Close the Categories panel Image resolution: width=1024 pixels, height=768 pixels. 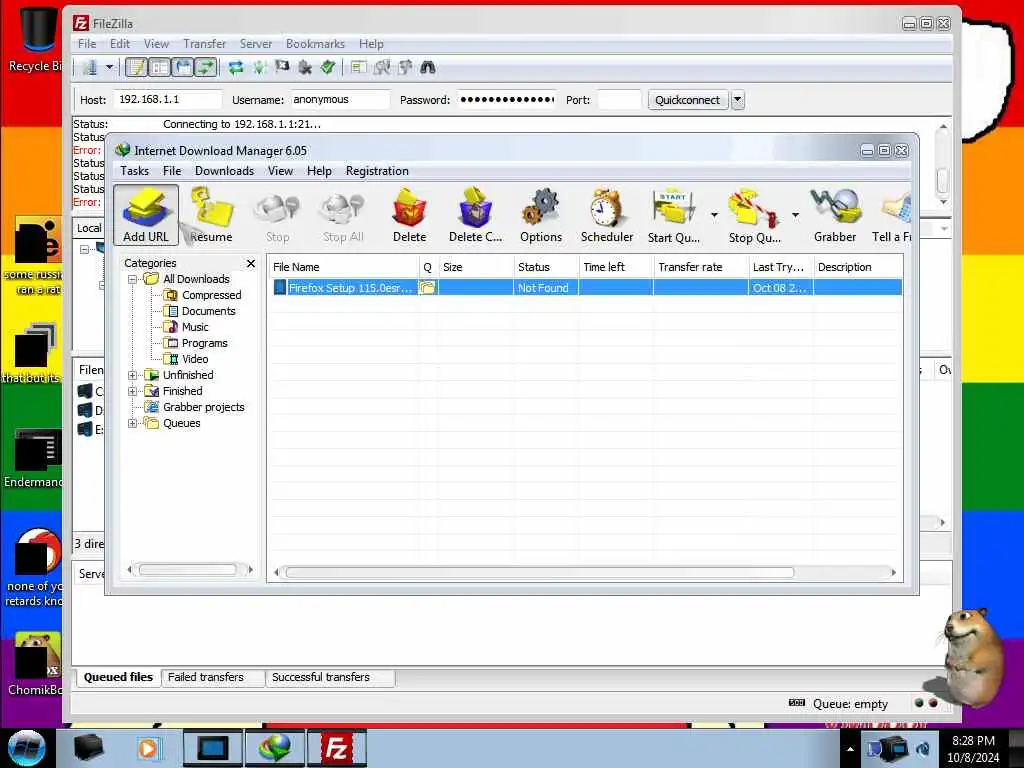pyautogui.click(x=251, y=263)
